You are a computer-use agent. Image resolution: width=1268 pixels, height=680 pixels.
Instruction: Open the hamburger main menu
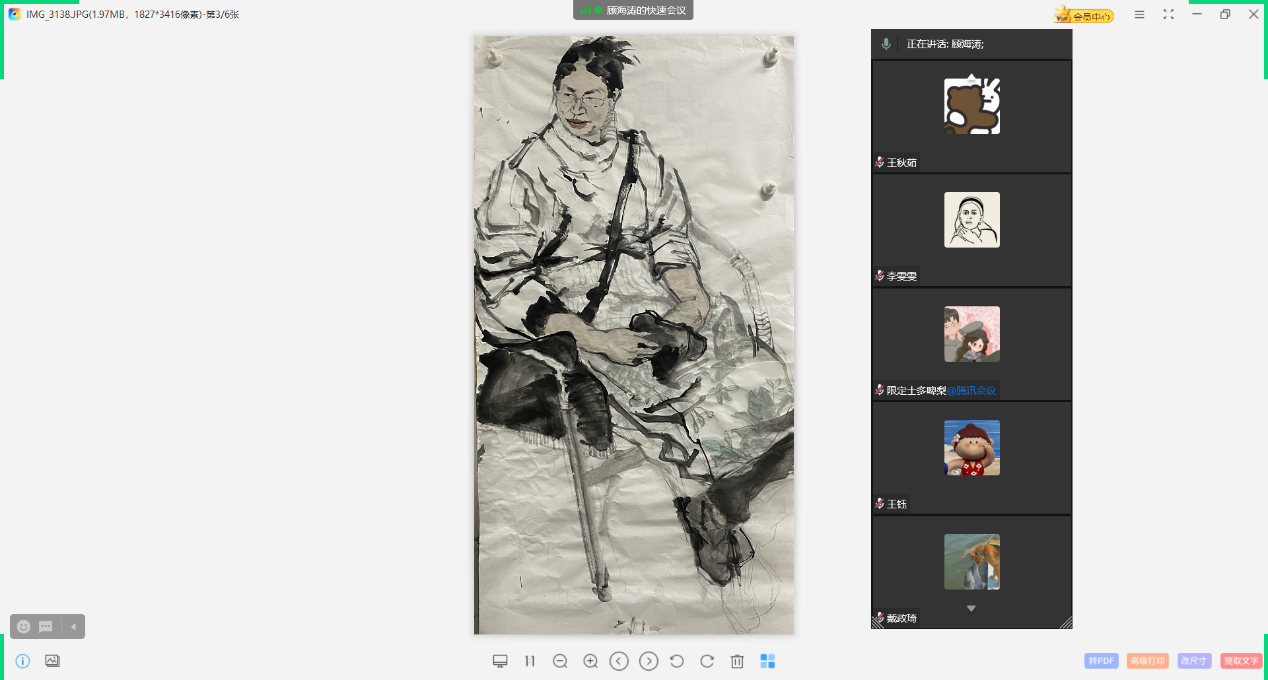coord(1139,14)
